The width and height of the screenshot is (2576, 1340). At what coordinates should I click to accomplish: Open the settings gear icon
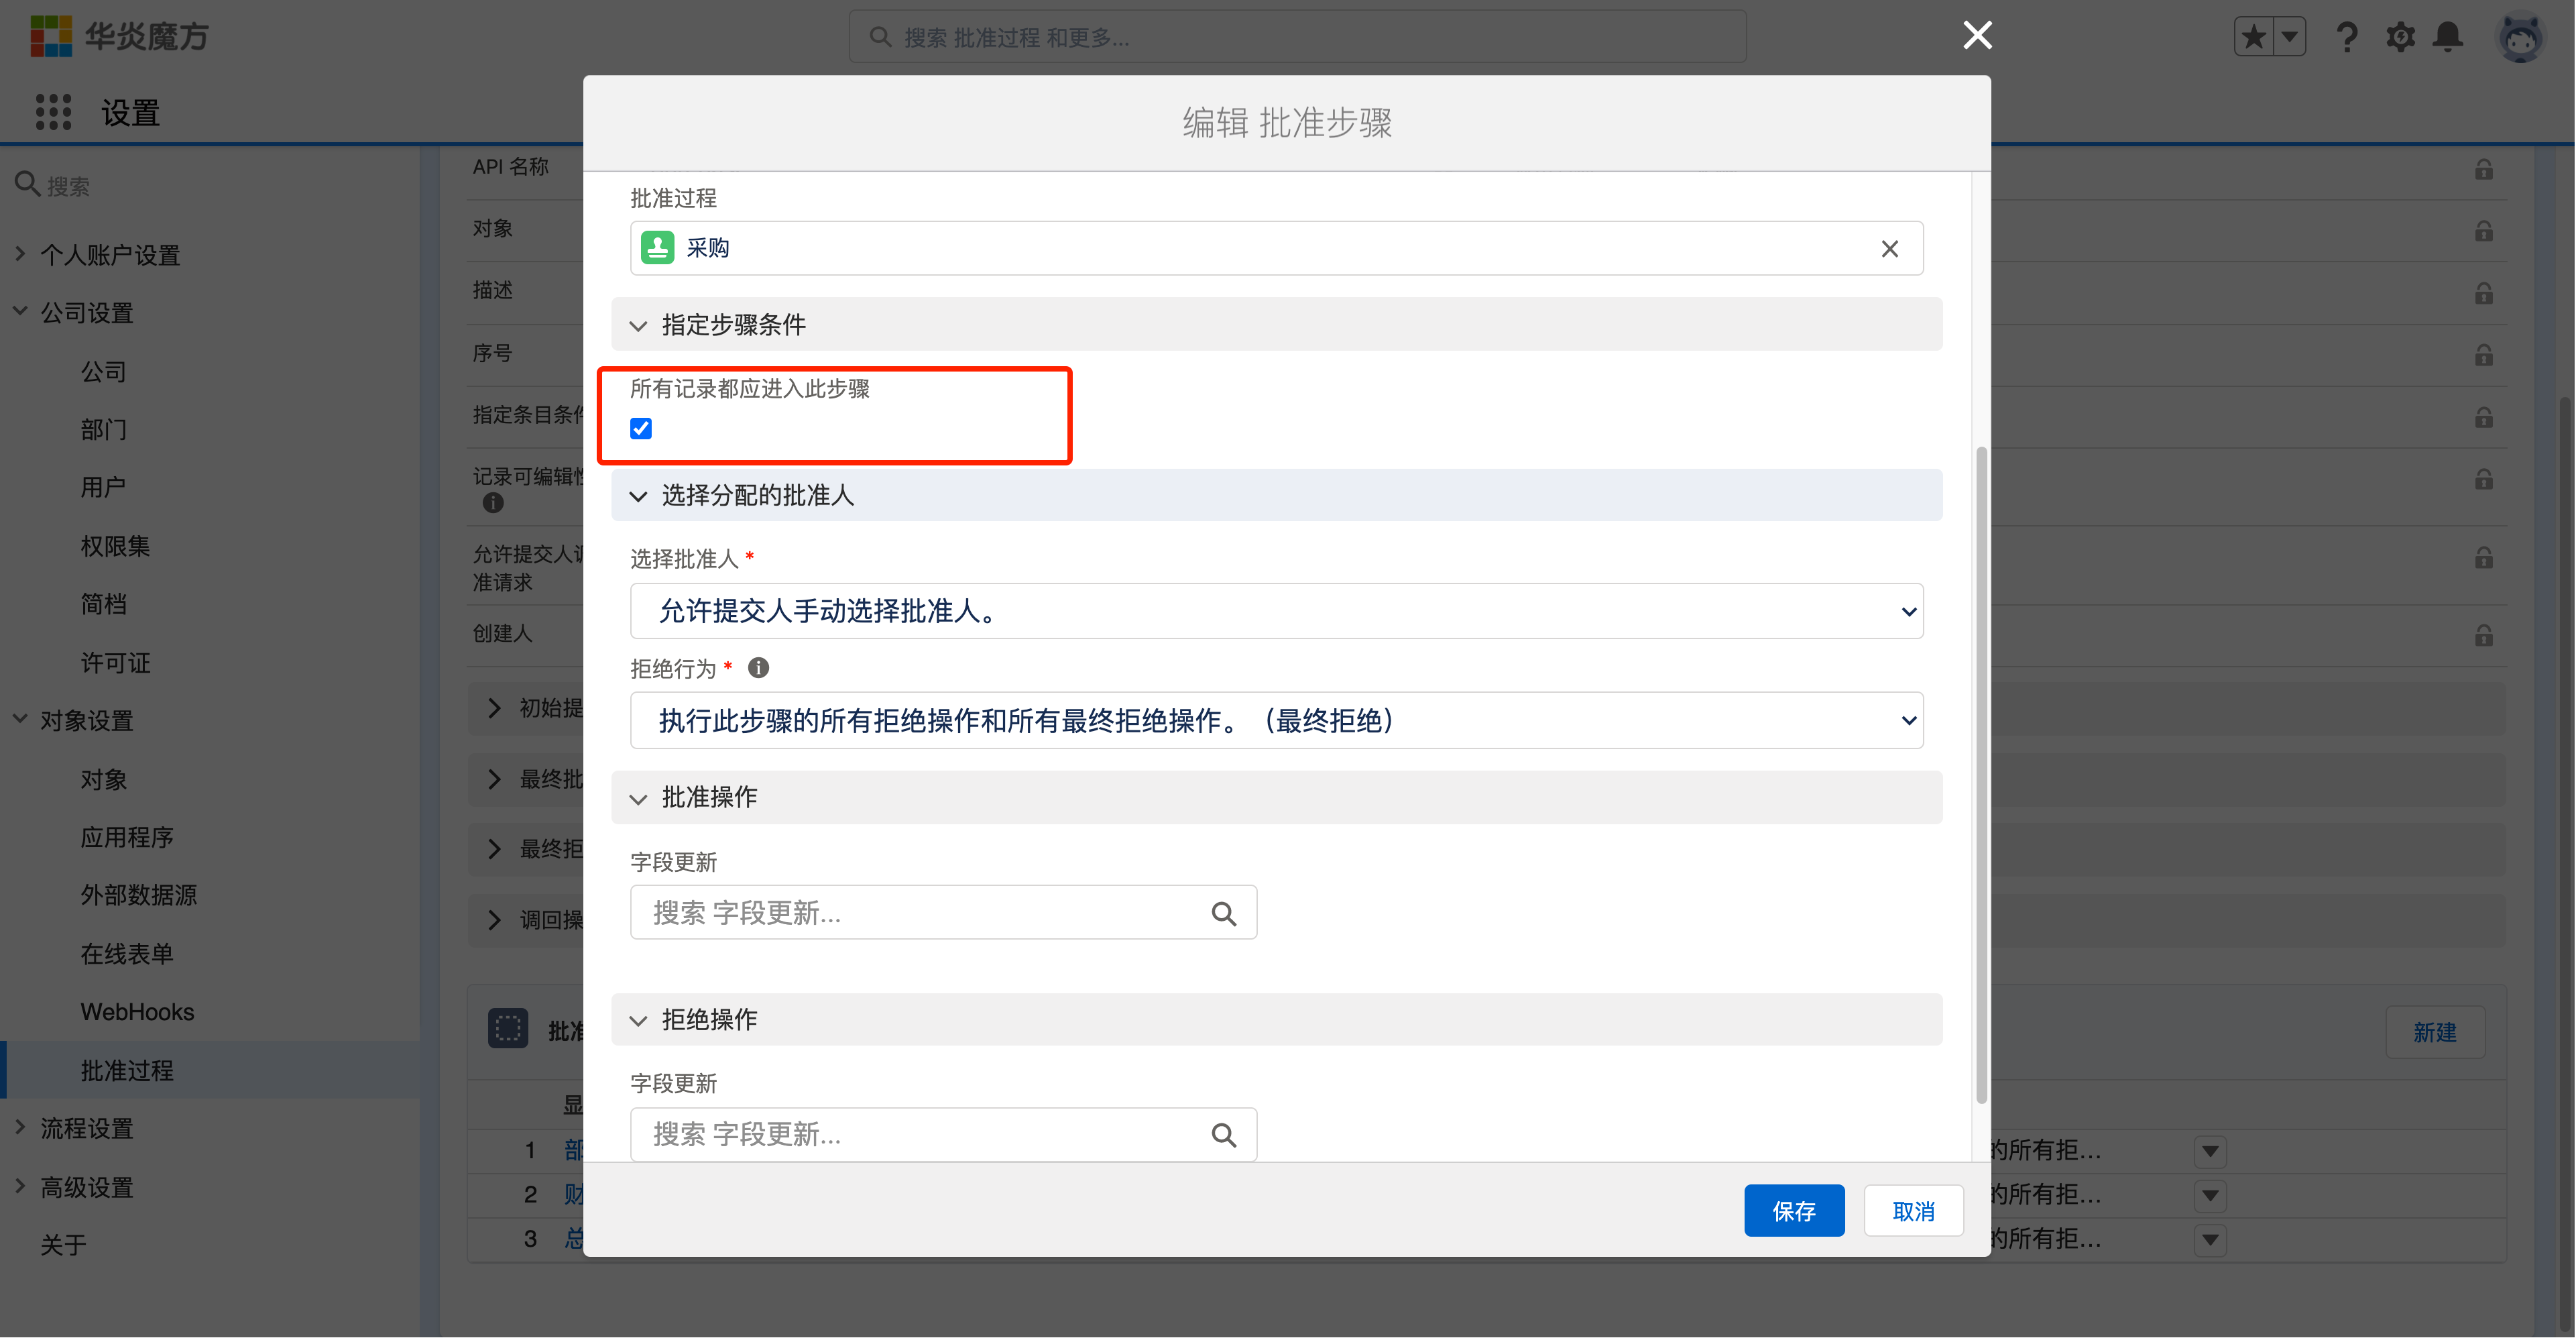[x=2399, y=36]
